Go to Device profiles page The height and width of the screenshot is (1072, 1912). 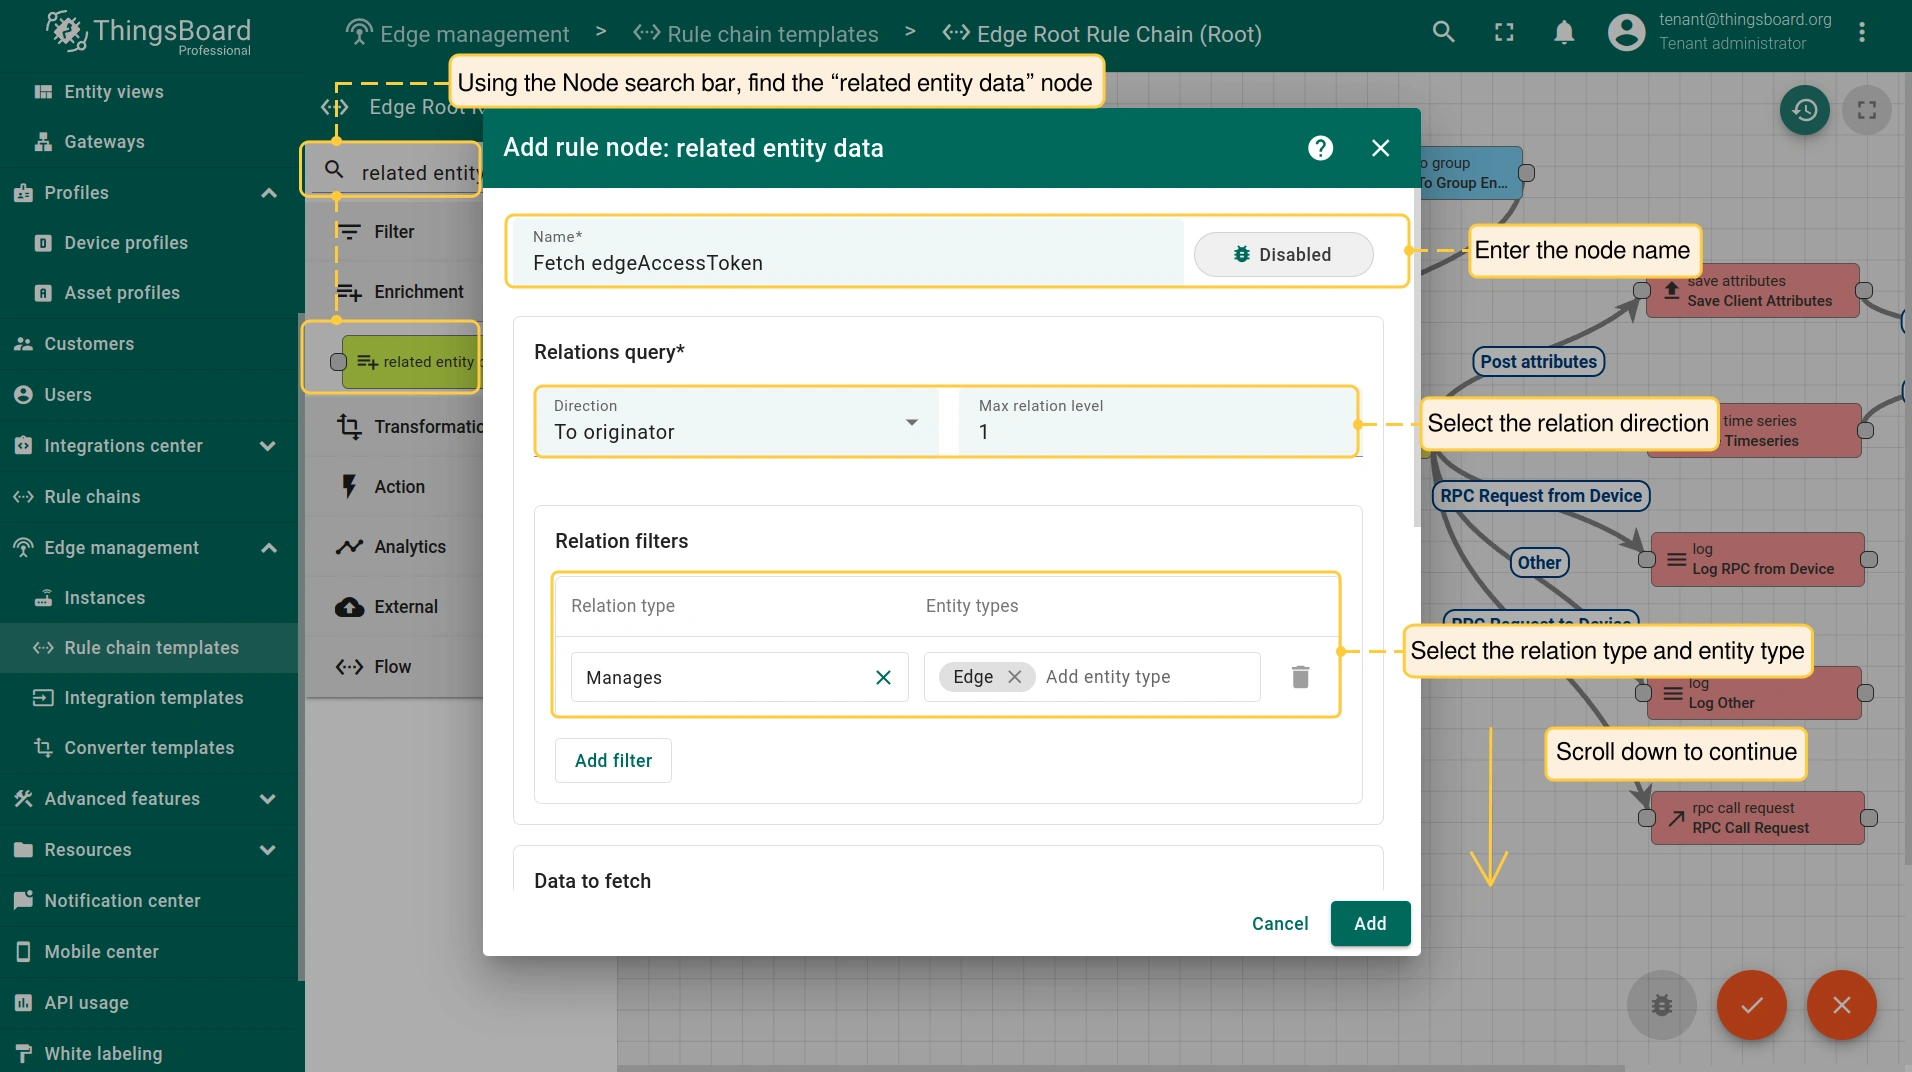point(126,243)
